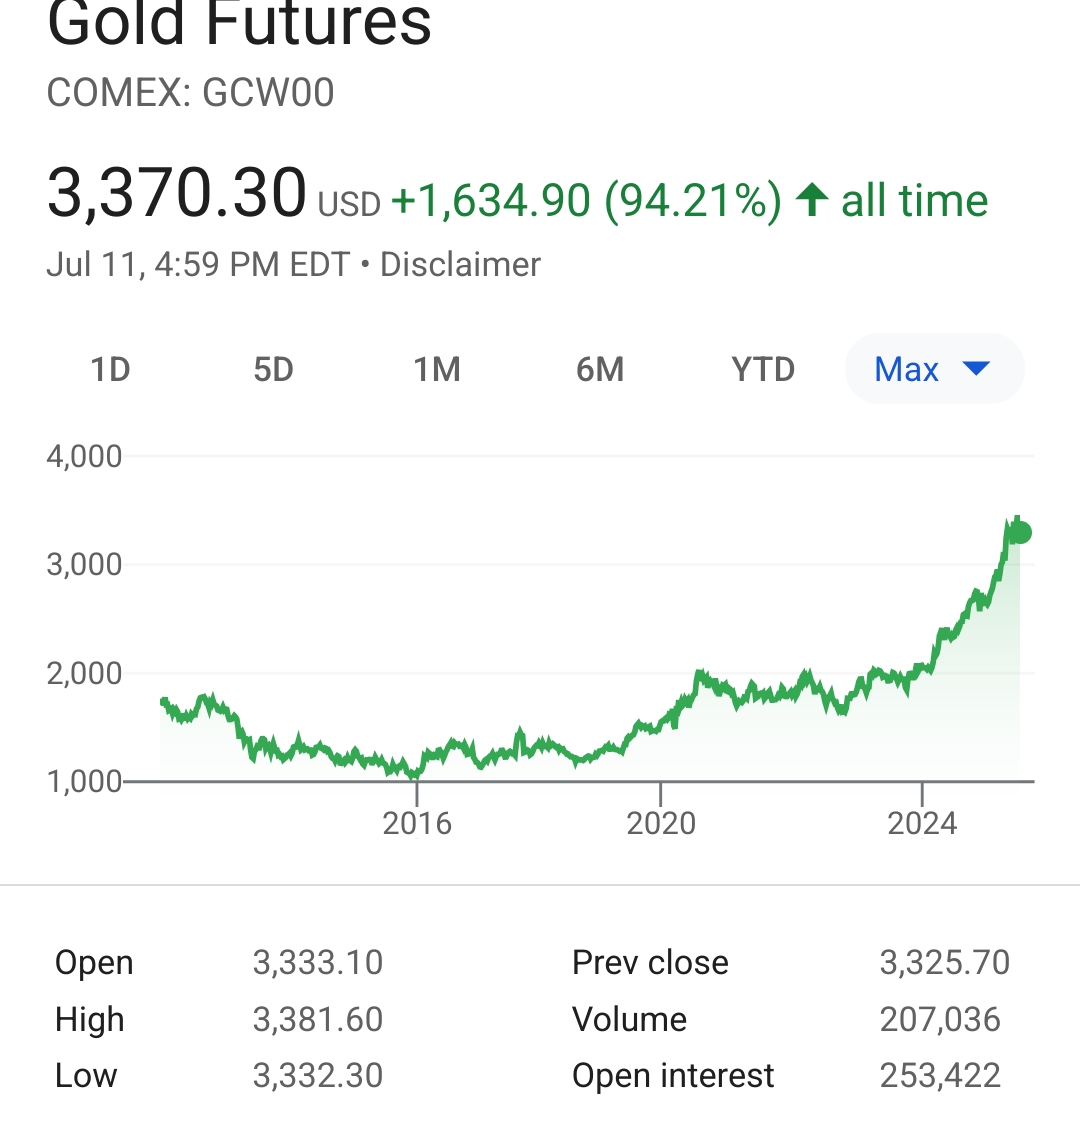The width and height of the screenshot is (1080, 1139).
Task: Click the COMEX: GCW00 ticker text
Action: click(191, 93)
